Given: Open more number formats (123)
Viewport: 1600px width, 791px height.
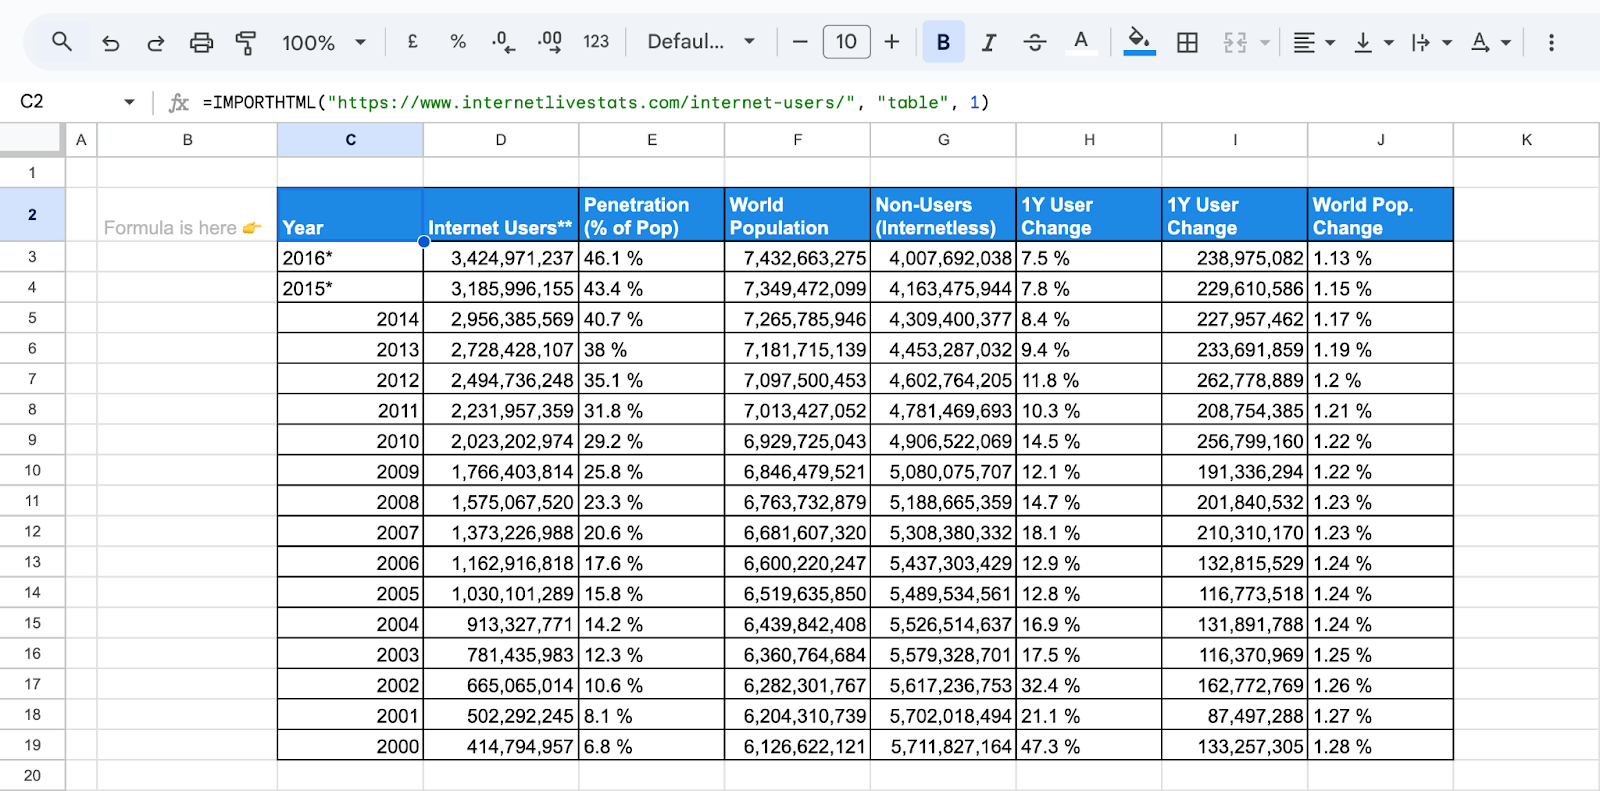Looking at the screenshot, I should click(596, 42).
